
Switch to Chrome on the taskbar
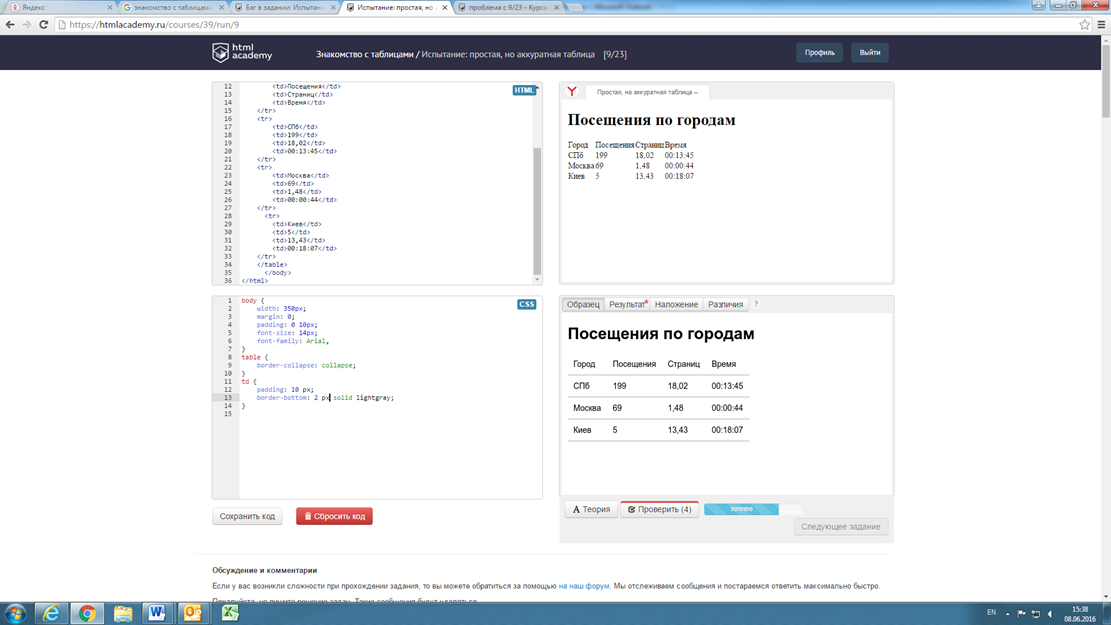(87, 613)
